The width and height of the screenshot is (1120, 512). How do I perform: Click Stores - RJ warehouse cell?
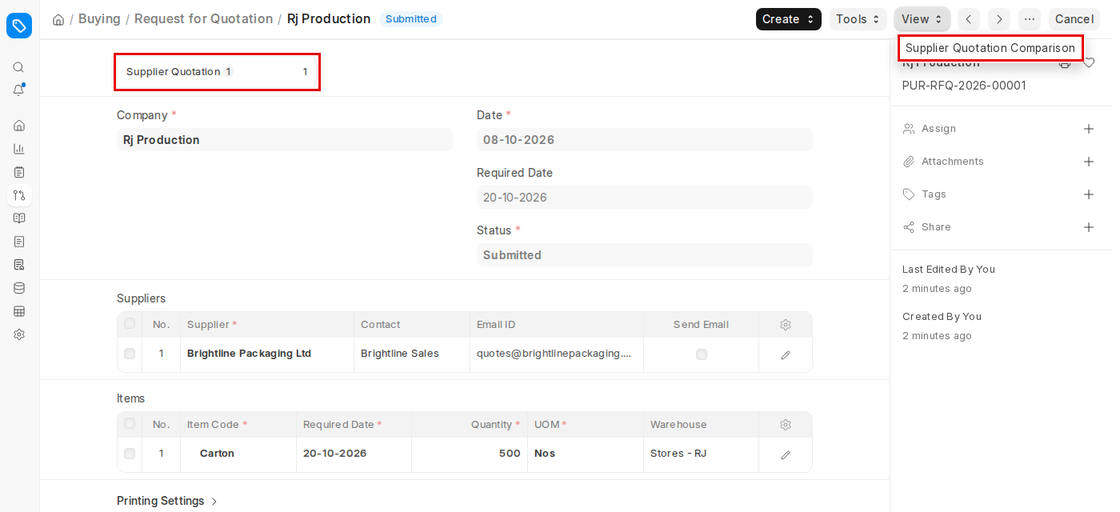click(x=701, y=453)
